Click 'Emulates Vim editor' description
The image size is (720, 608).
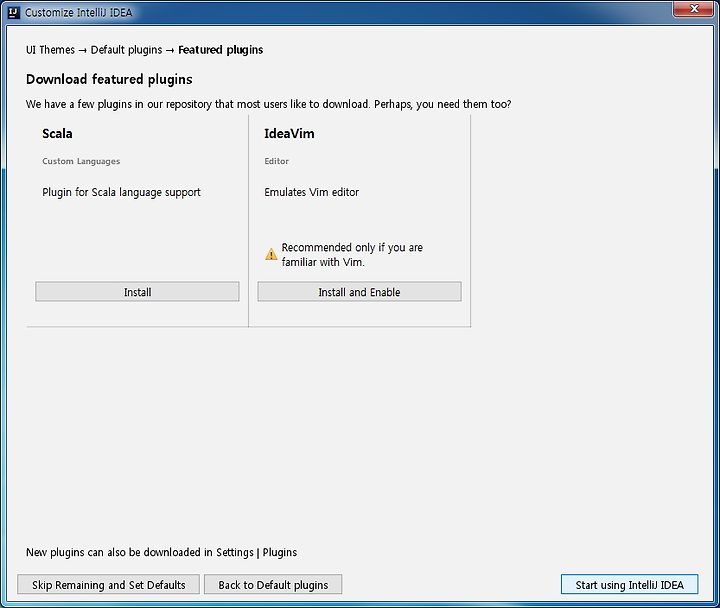pyautogui.click(x=311, y=192)
